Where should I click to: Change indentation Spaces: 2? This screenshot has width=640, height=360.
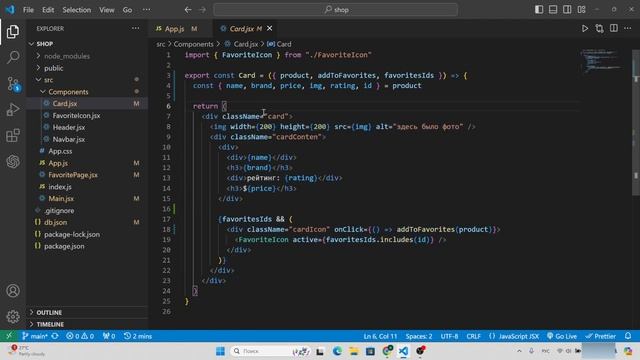pyautogui.click(x=419, y=336)
